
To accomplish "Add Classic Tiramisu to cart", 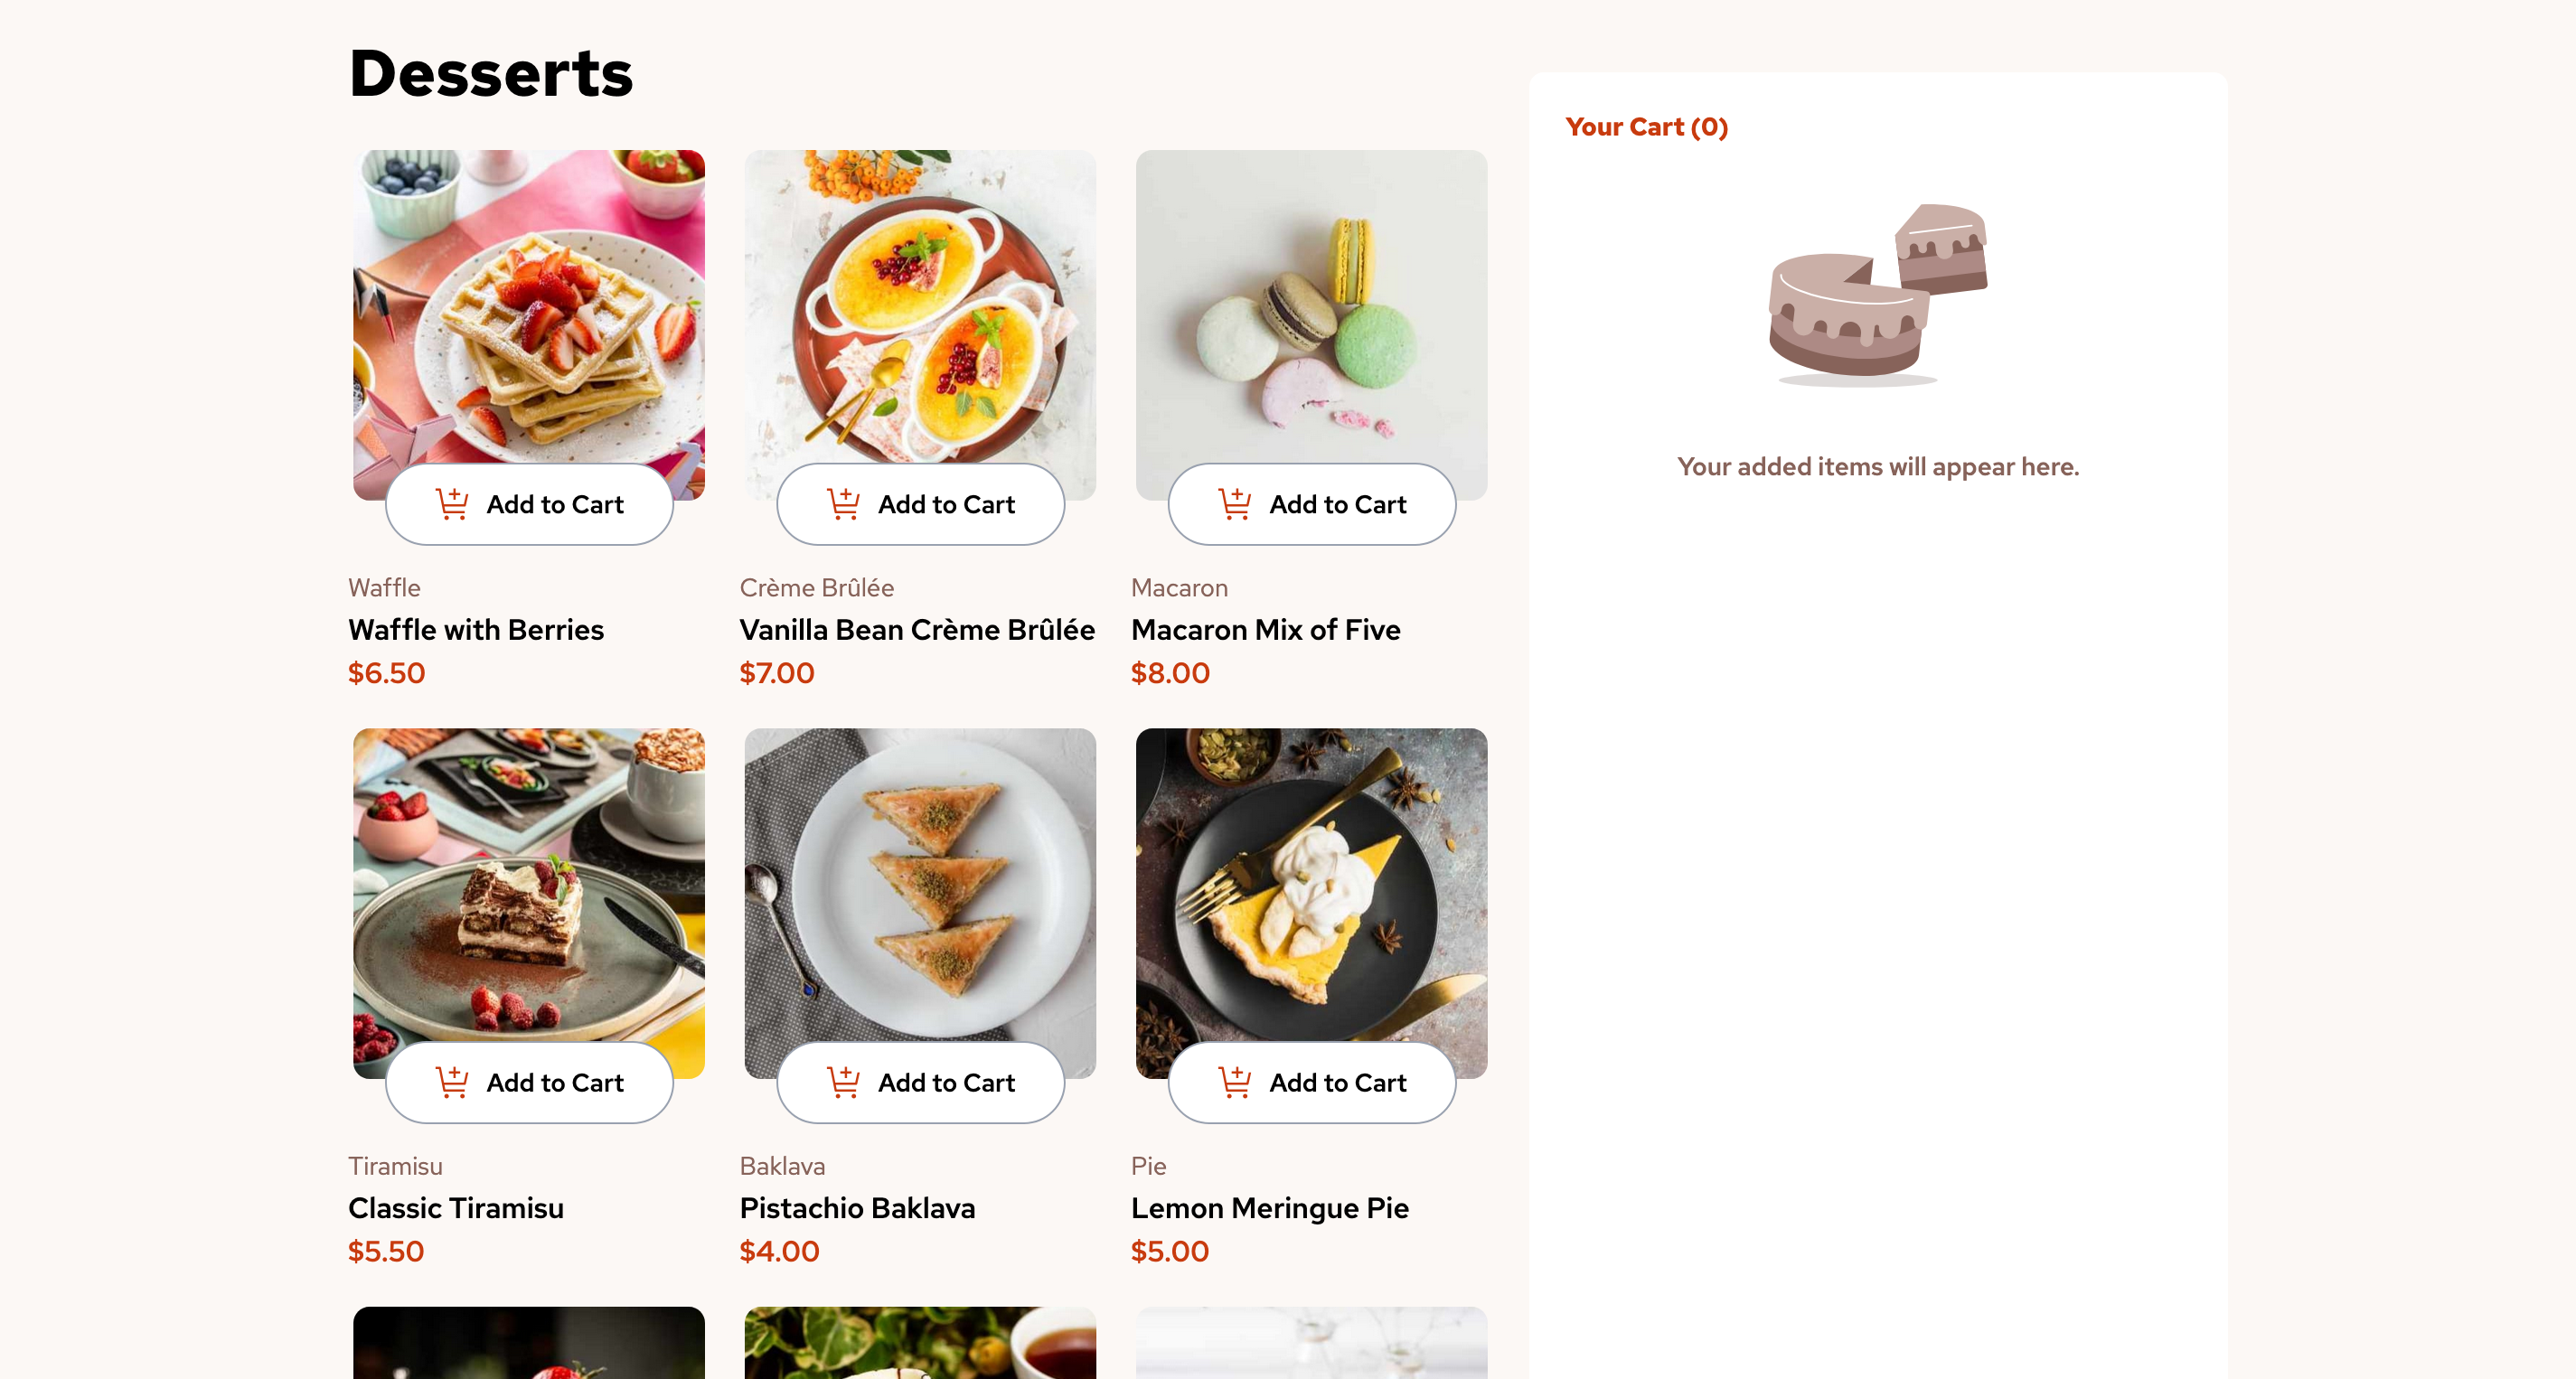I will coord(554,1082).
